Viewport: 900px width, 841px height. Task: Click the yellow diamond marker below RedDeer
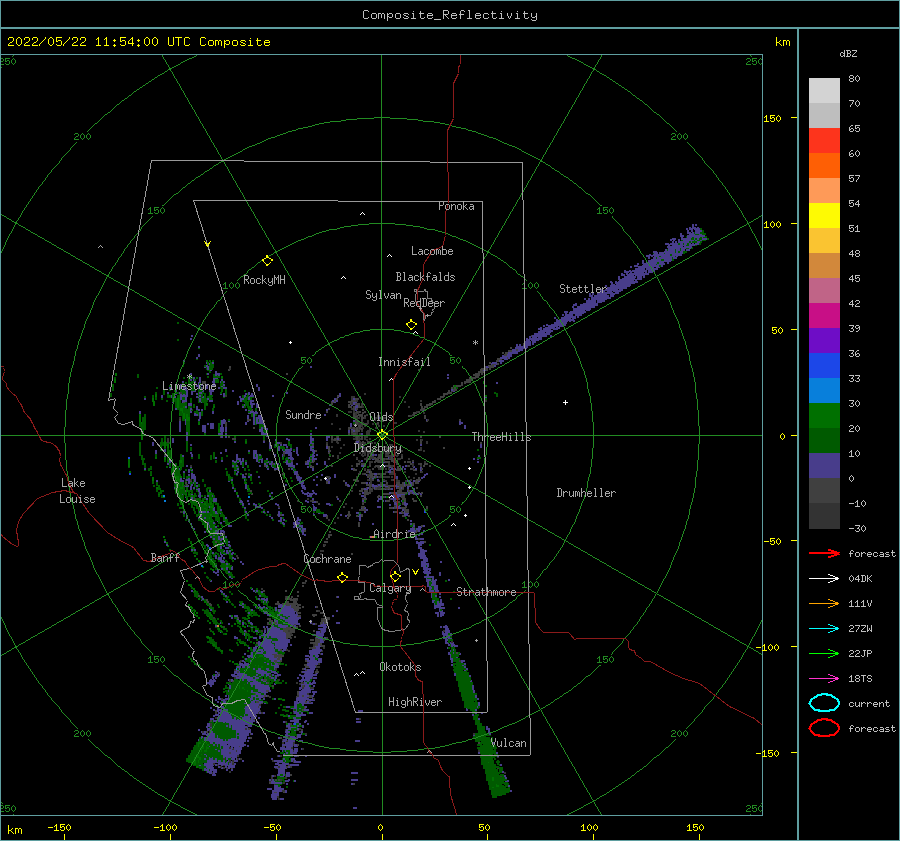(411, 325)
